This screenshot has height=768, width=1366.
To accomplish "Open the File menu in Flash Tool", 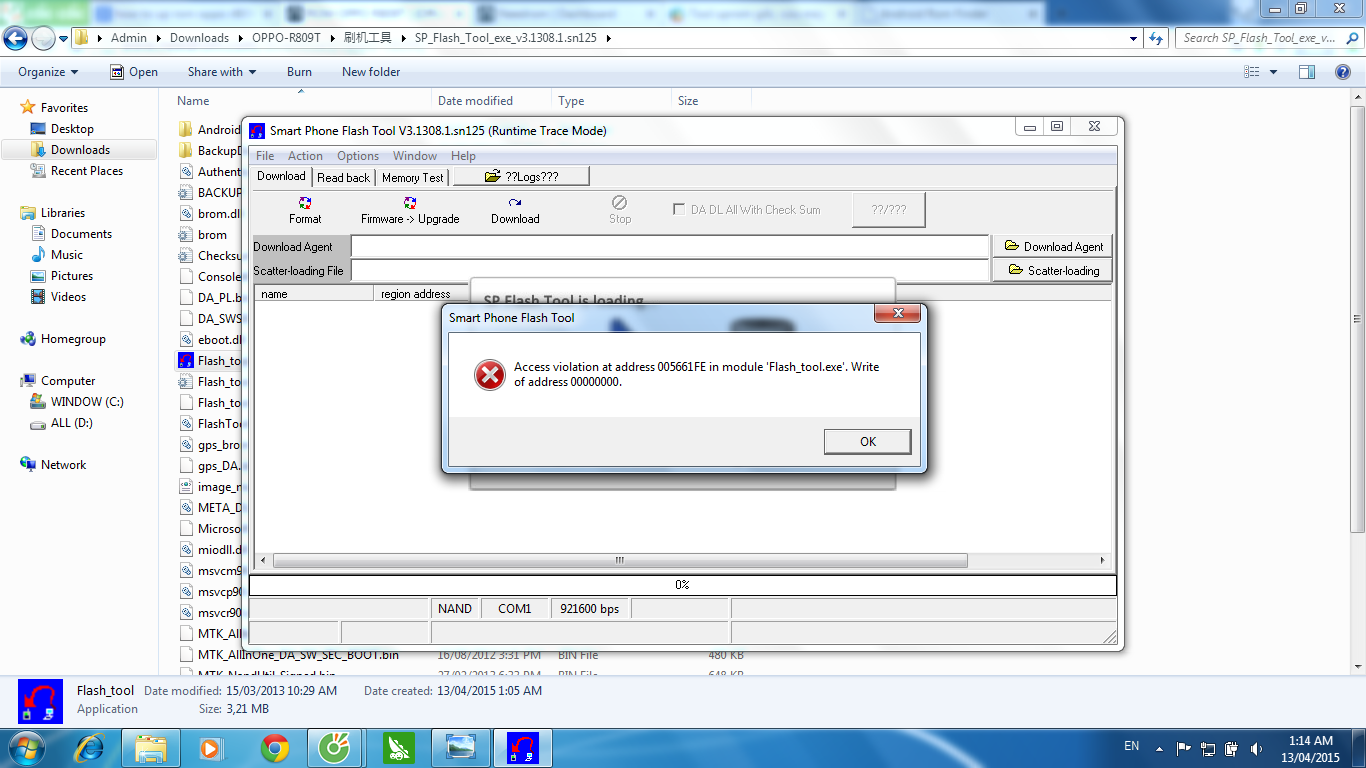I will tap(265, 156).
